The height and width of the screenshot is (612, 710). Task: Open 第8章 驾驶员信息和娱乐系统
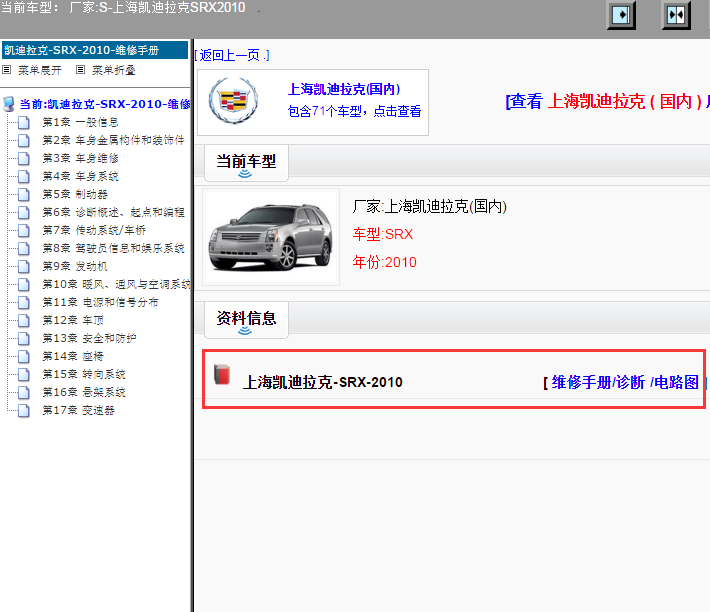[114, 248]
